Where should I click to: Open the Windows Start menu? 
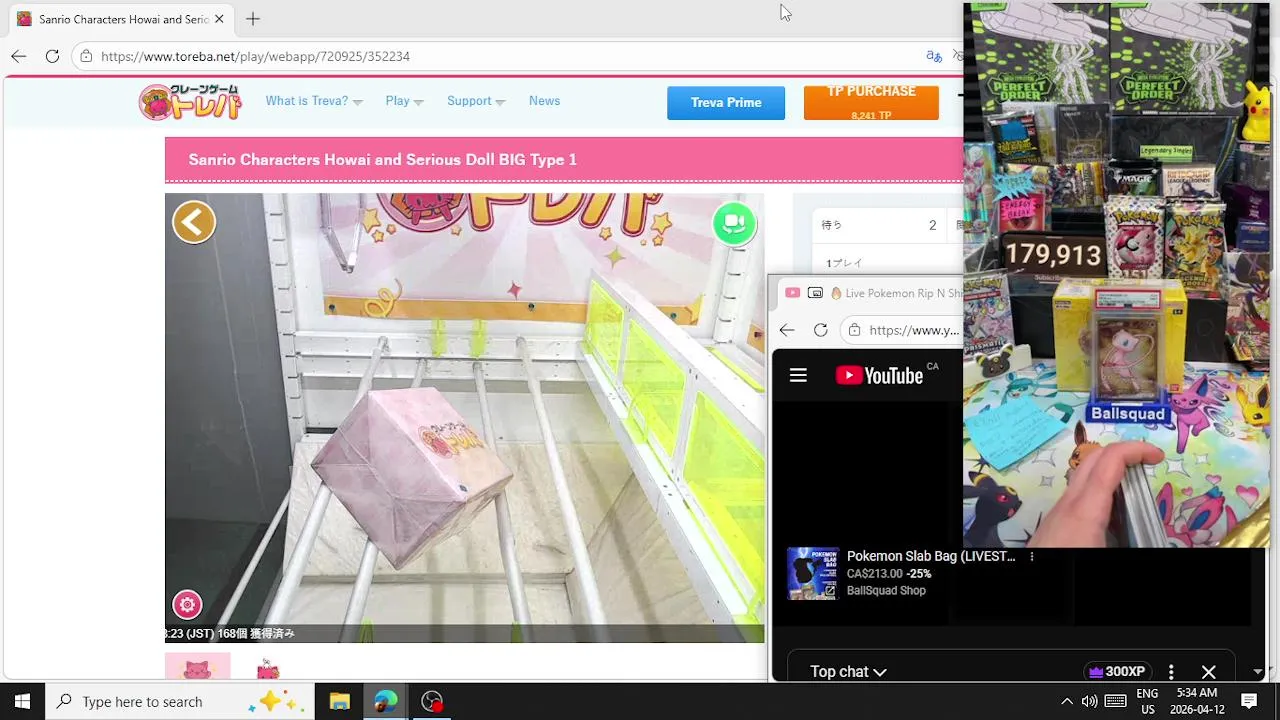pos(22,701)
